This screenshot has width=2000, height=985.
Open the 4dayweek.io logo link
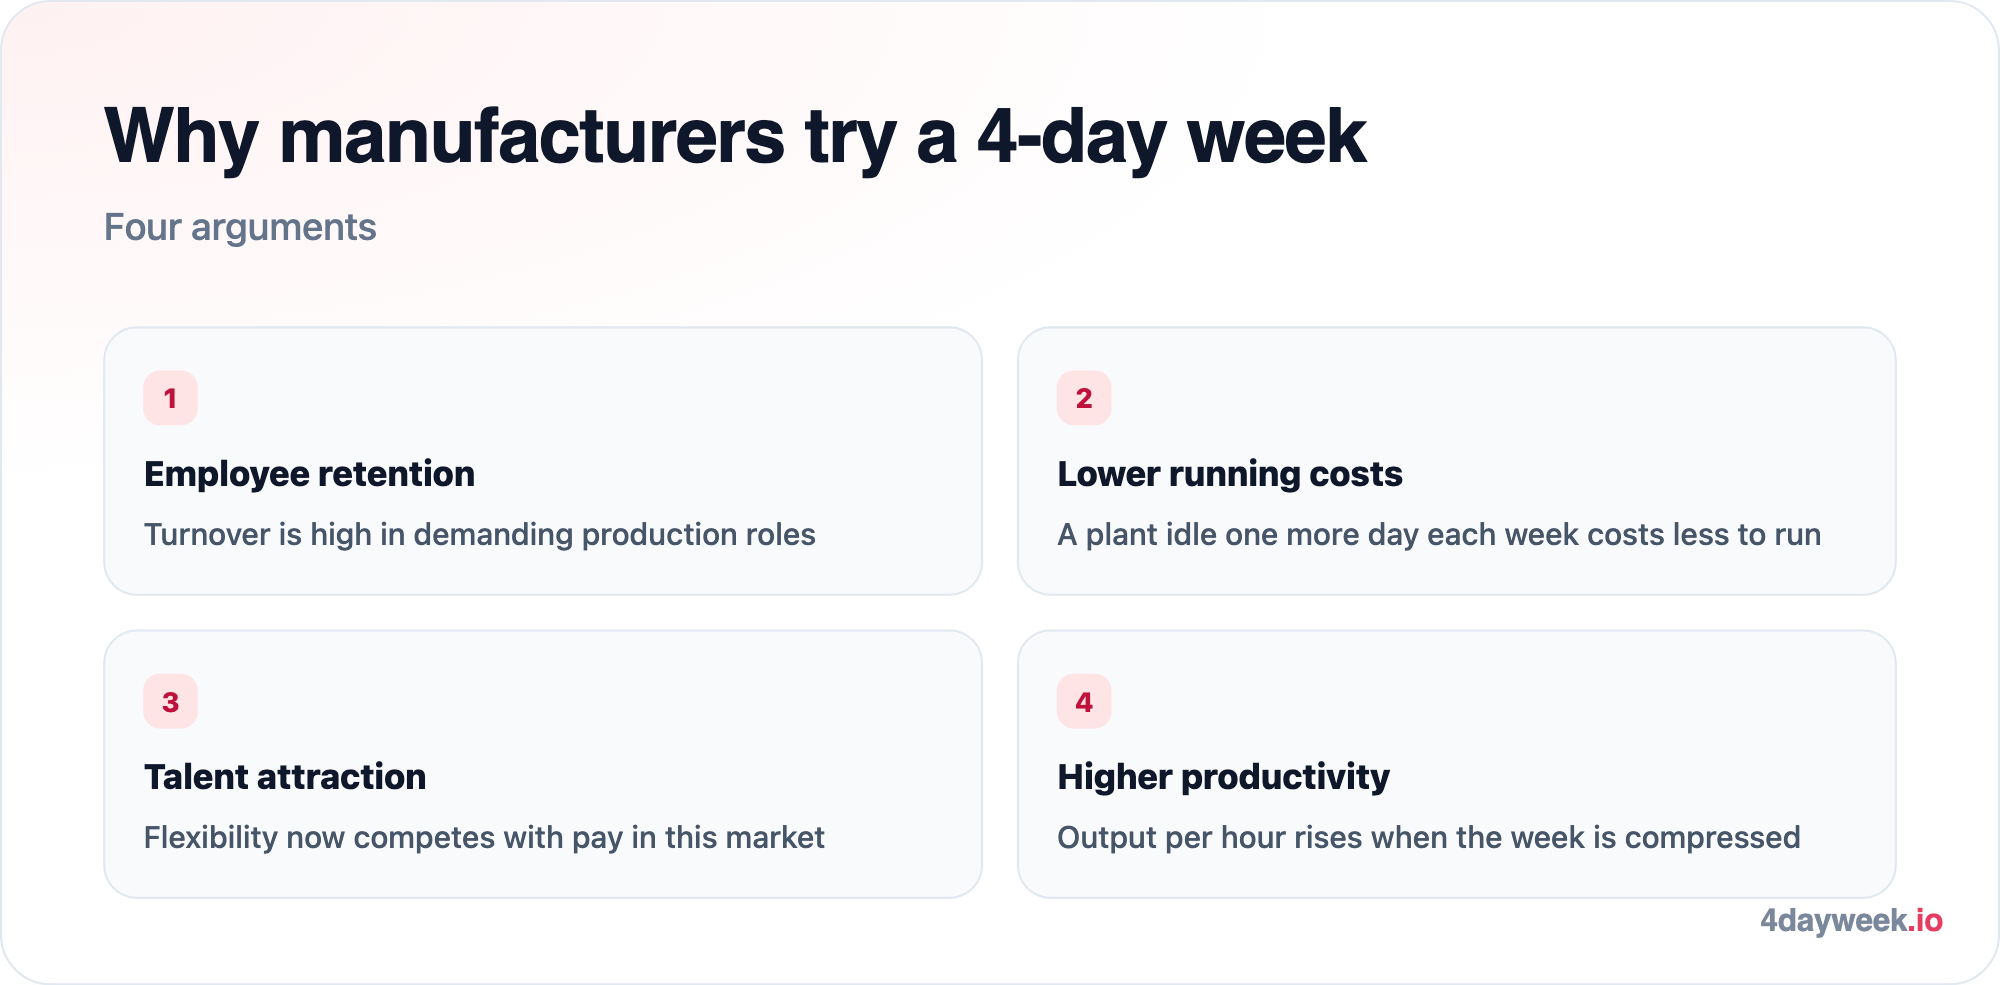tap(1851, 921)
